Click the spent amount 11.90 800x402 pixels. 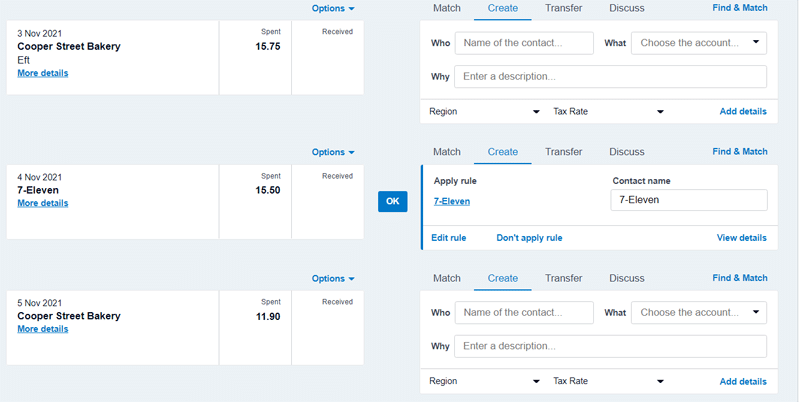pos(268,317)
